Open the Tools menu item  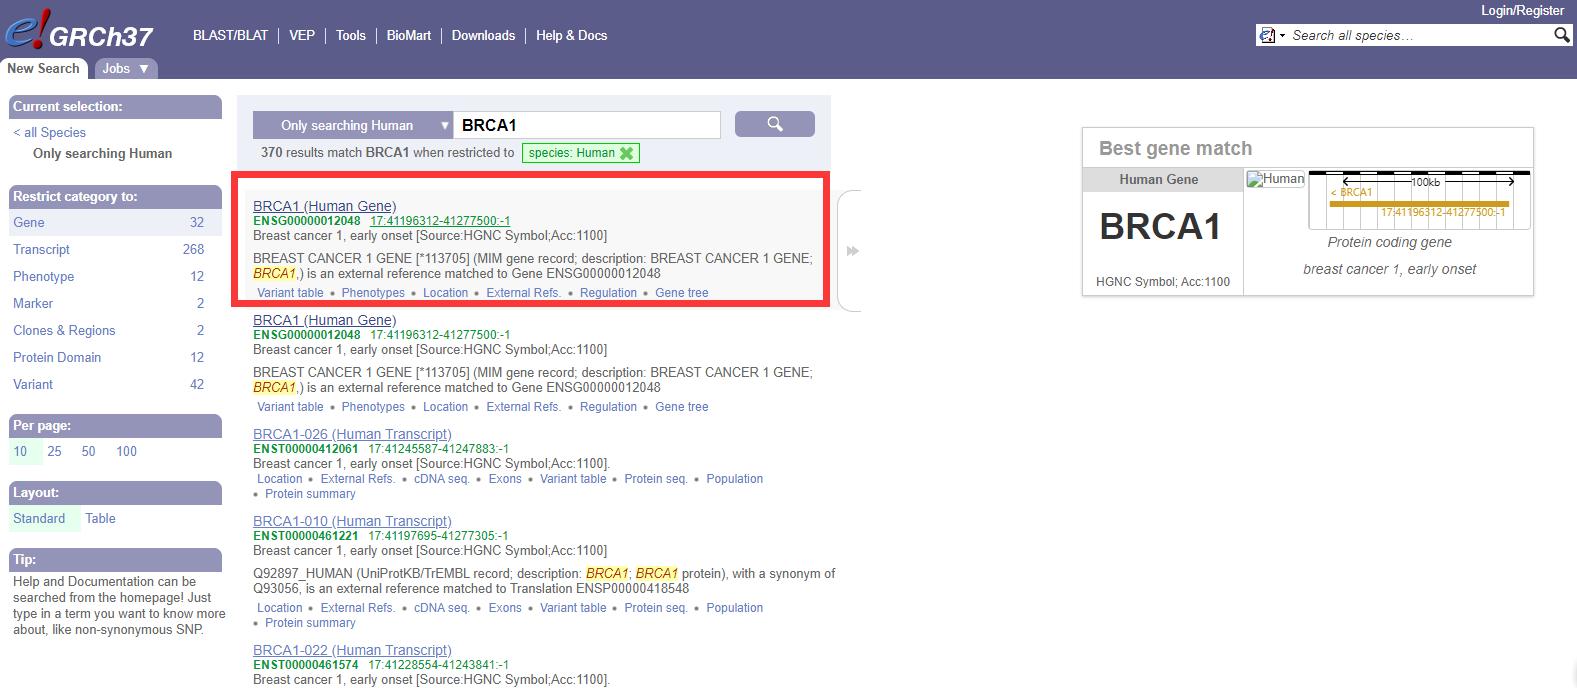coord(351,35)
